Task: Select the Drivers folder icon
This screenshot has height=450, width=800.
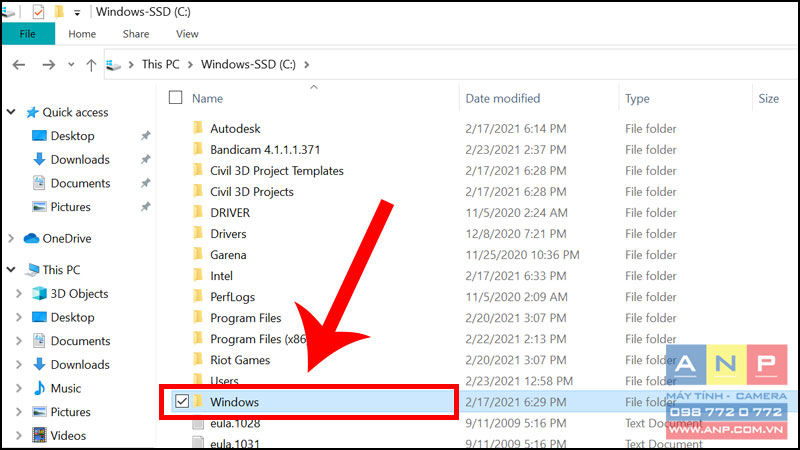Action: point(198,233)
